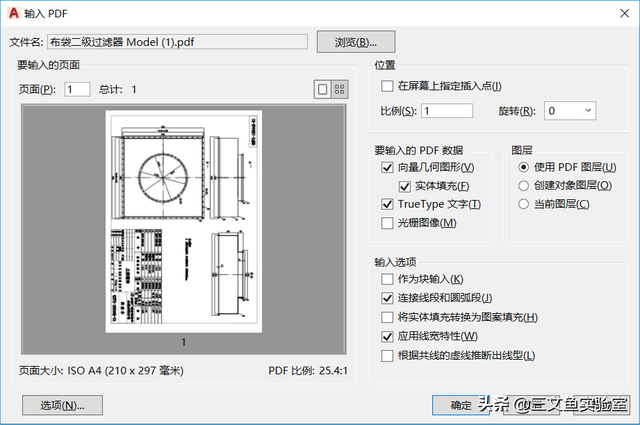
Task: Toggle 向量几何图形 checkbox
Action: (387, 167)
